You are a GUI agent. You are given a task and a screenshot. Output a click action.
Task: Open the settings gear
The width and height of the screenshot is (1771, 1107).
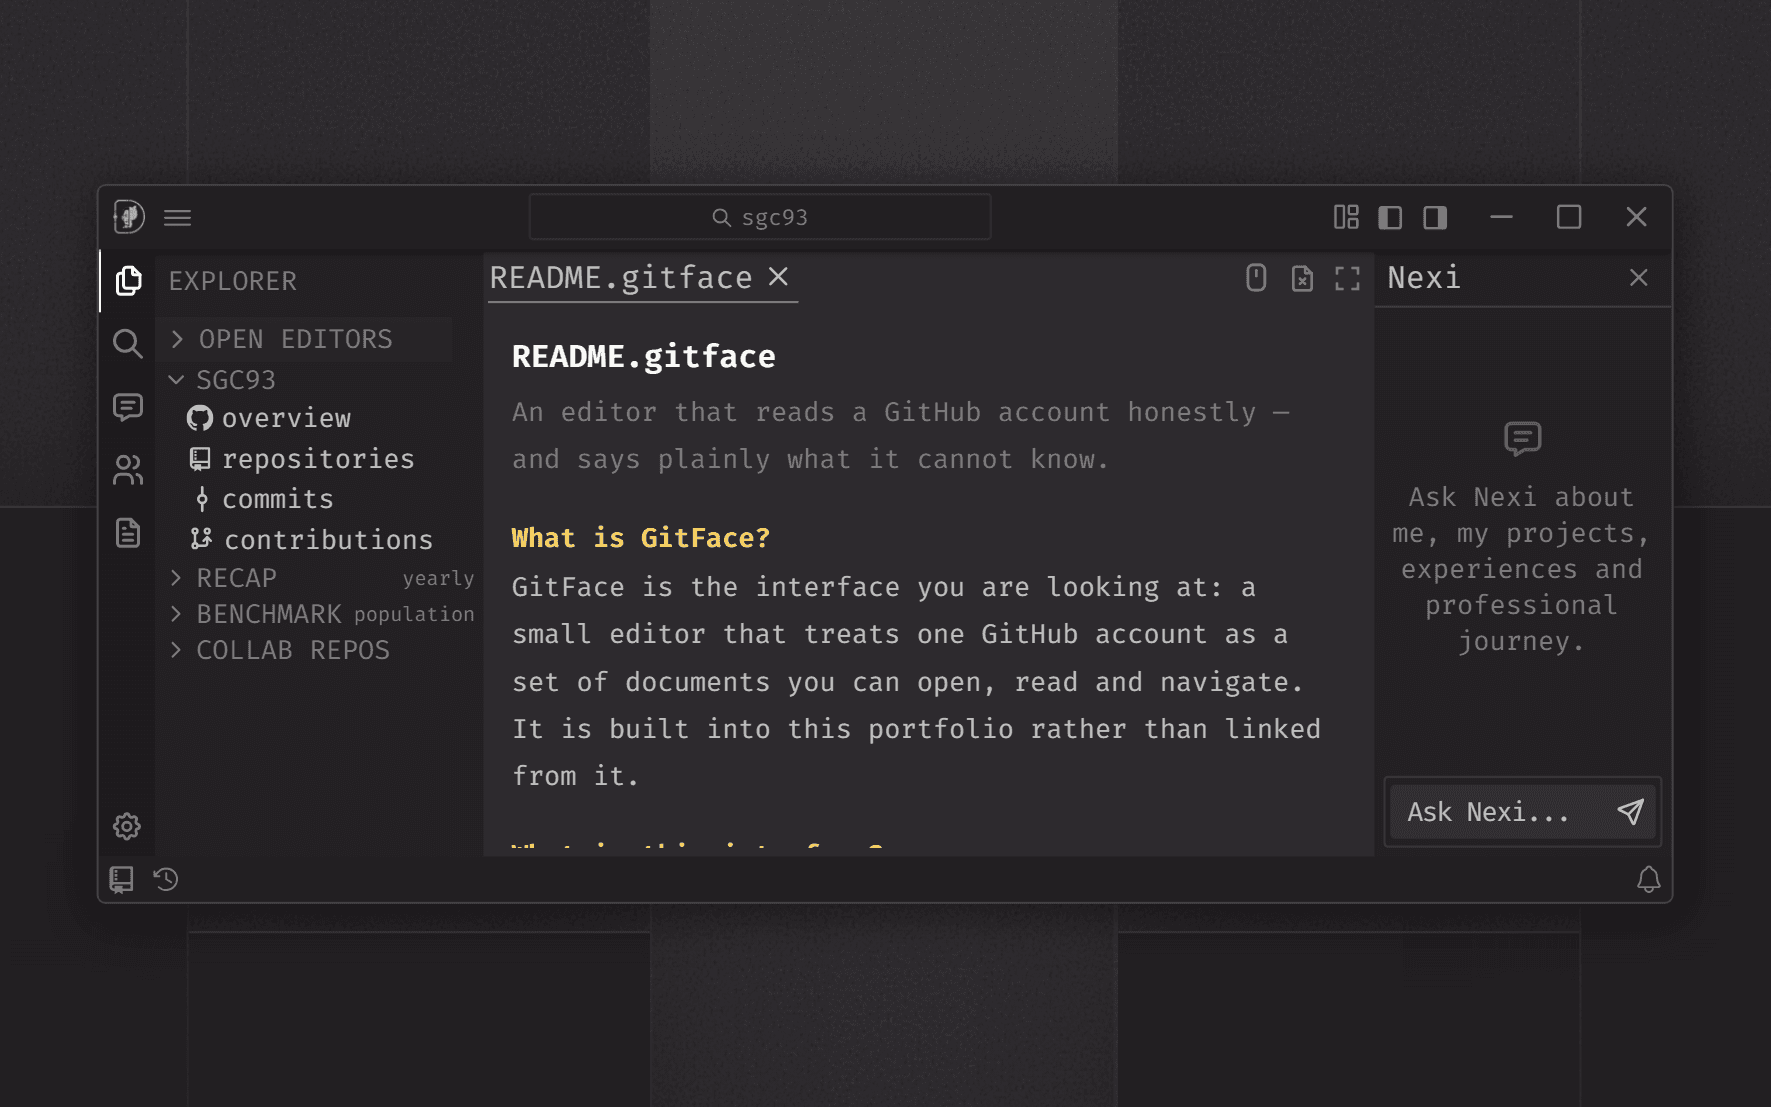tap(127, 826)
